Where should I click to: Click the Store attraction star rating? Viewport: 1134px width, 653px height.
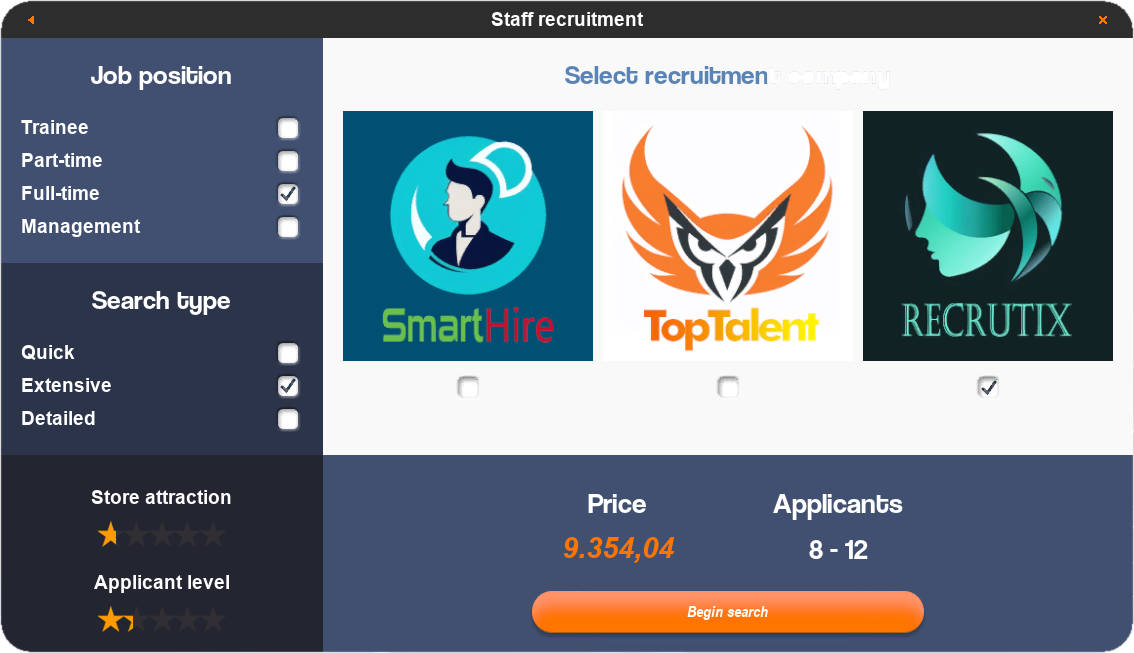(x=161, y=534)
